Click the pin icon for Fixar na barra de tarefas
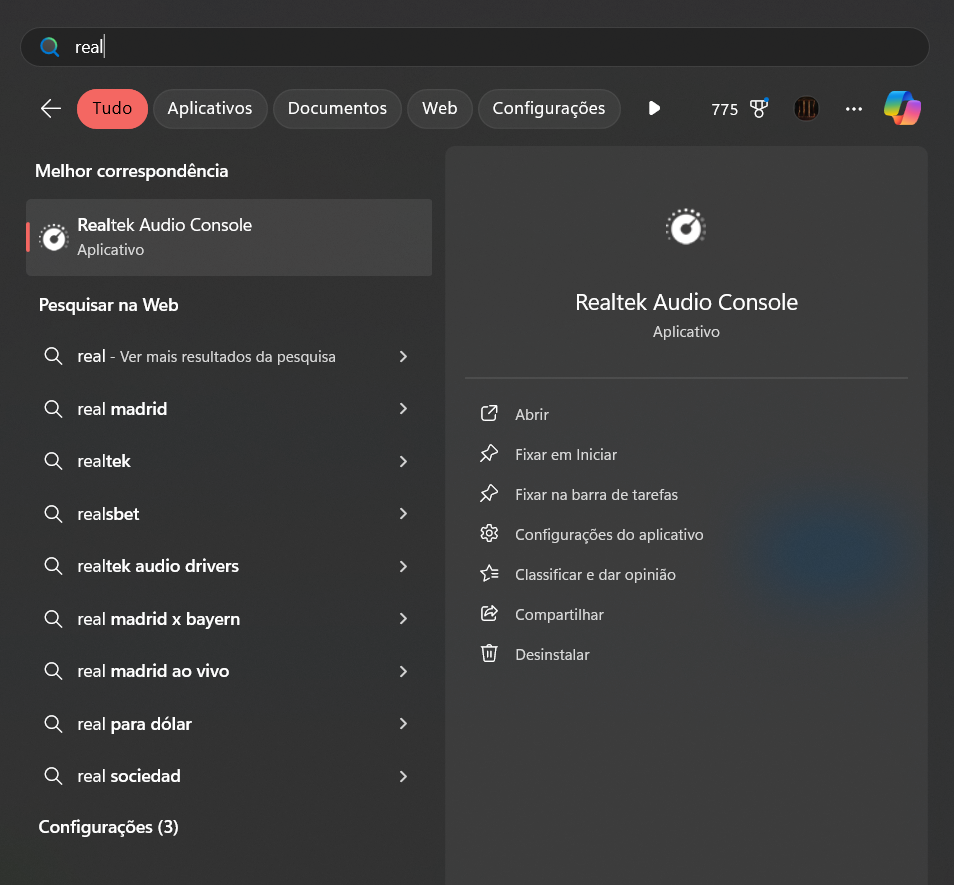 [x=489, y=494]
